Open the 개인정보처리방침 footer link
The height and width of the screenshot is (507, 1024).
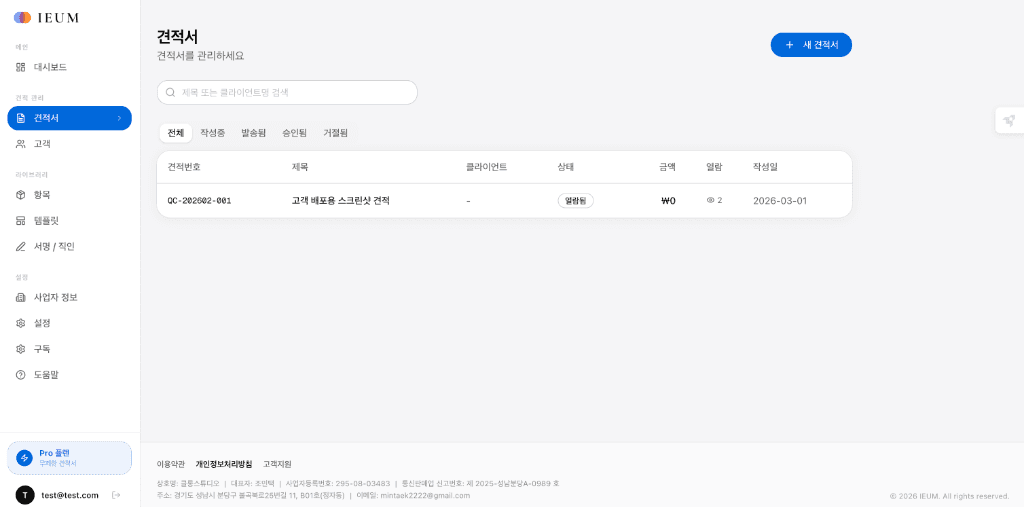click(223, 464)
